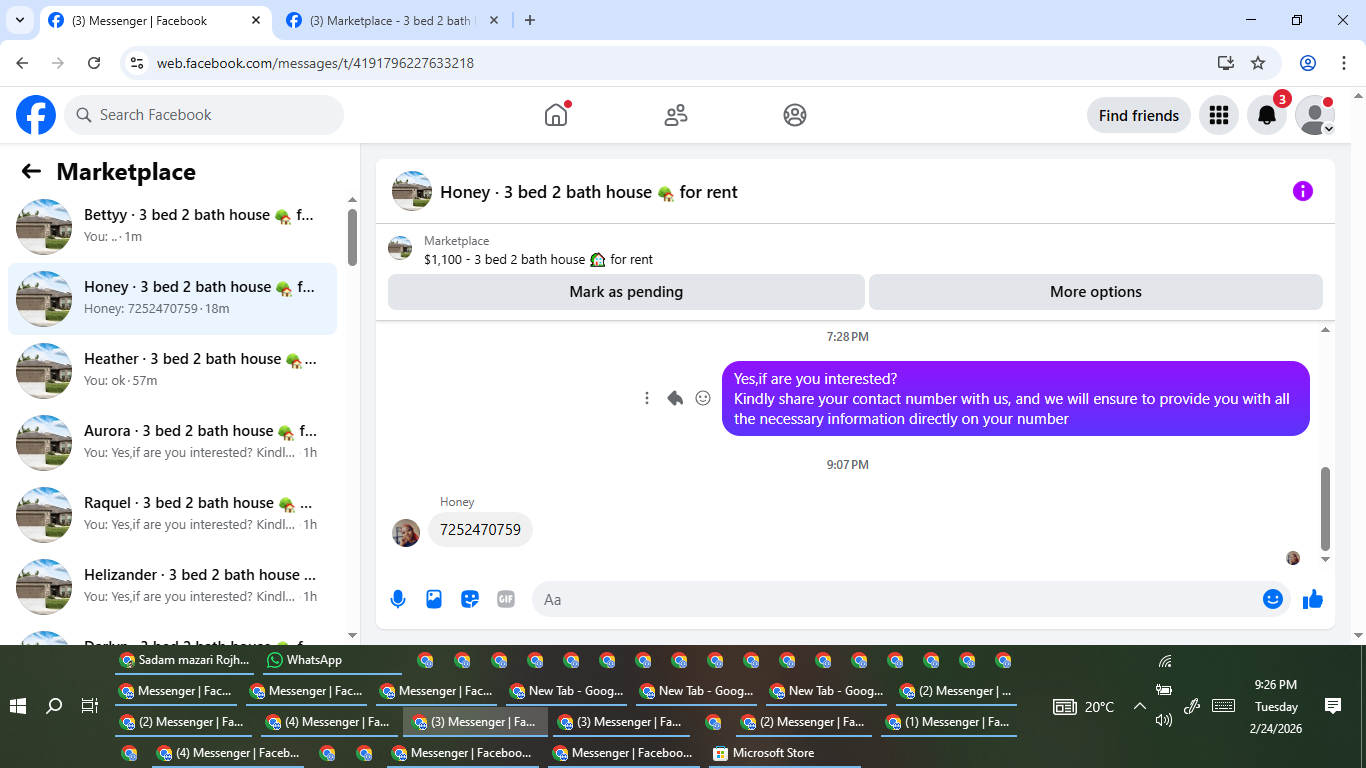This screenshot has height=768, width=1366.
Task: Open a new browser tab
Action: (x=530, y=20)
